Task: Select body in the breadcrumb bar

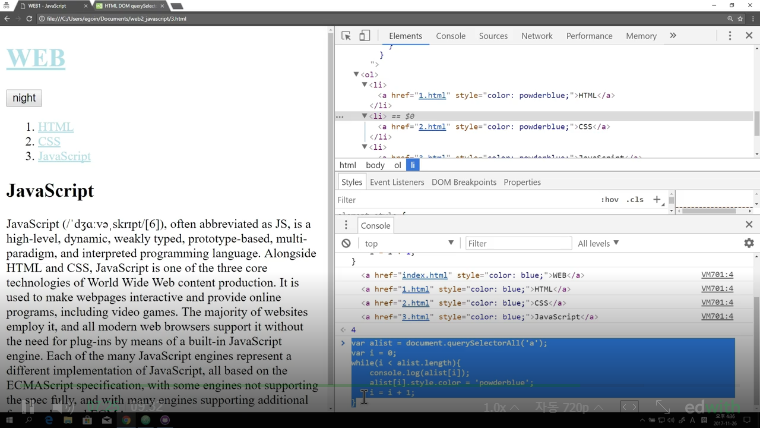Action: pyautogui.click(x=375, y=165)
